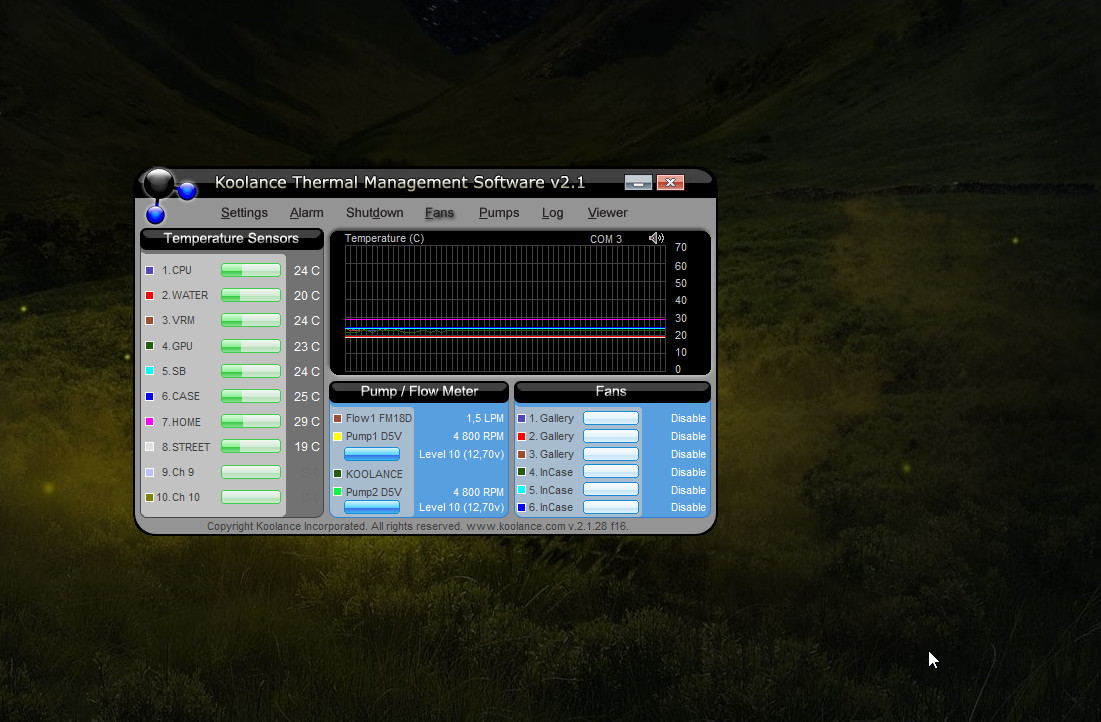Minimize the Koolance window

(638, 183)
